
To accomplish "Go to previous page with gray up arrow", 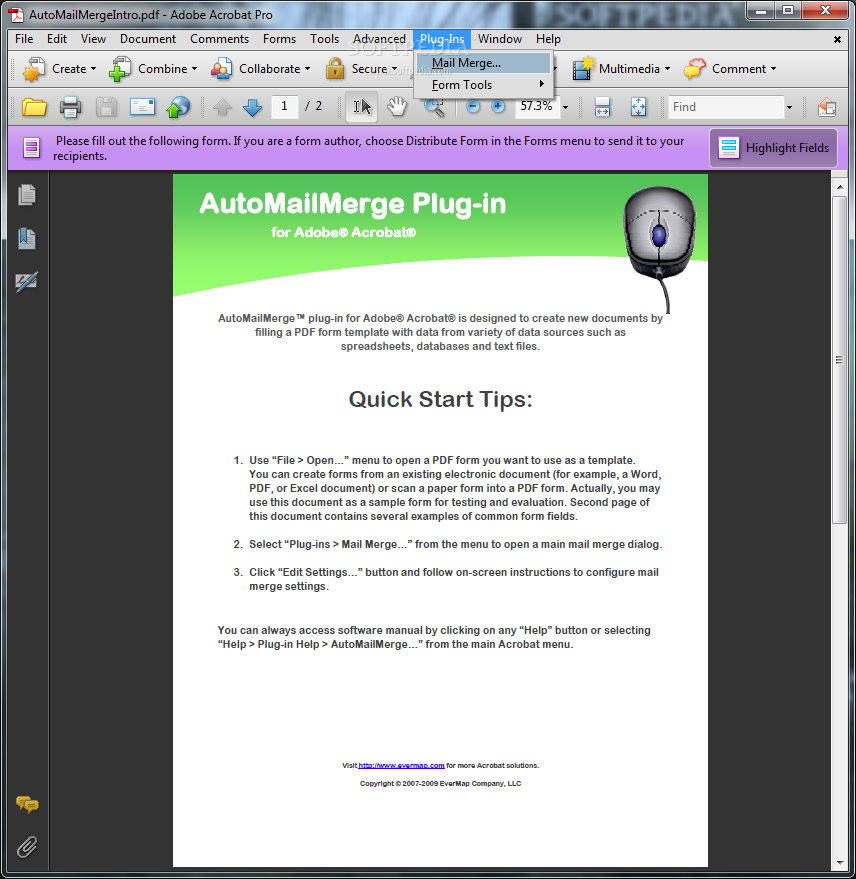I will (222, 107).
